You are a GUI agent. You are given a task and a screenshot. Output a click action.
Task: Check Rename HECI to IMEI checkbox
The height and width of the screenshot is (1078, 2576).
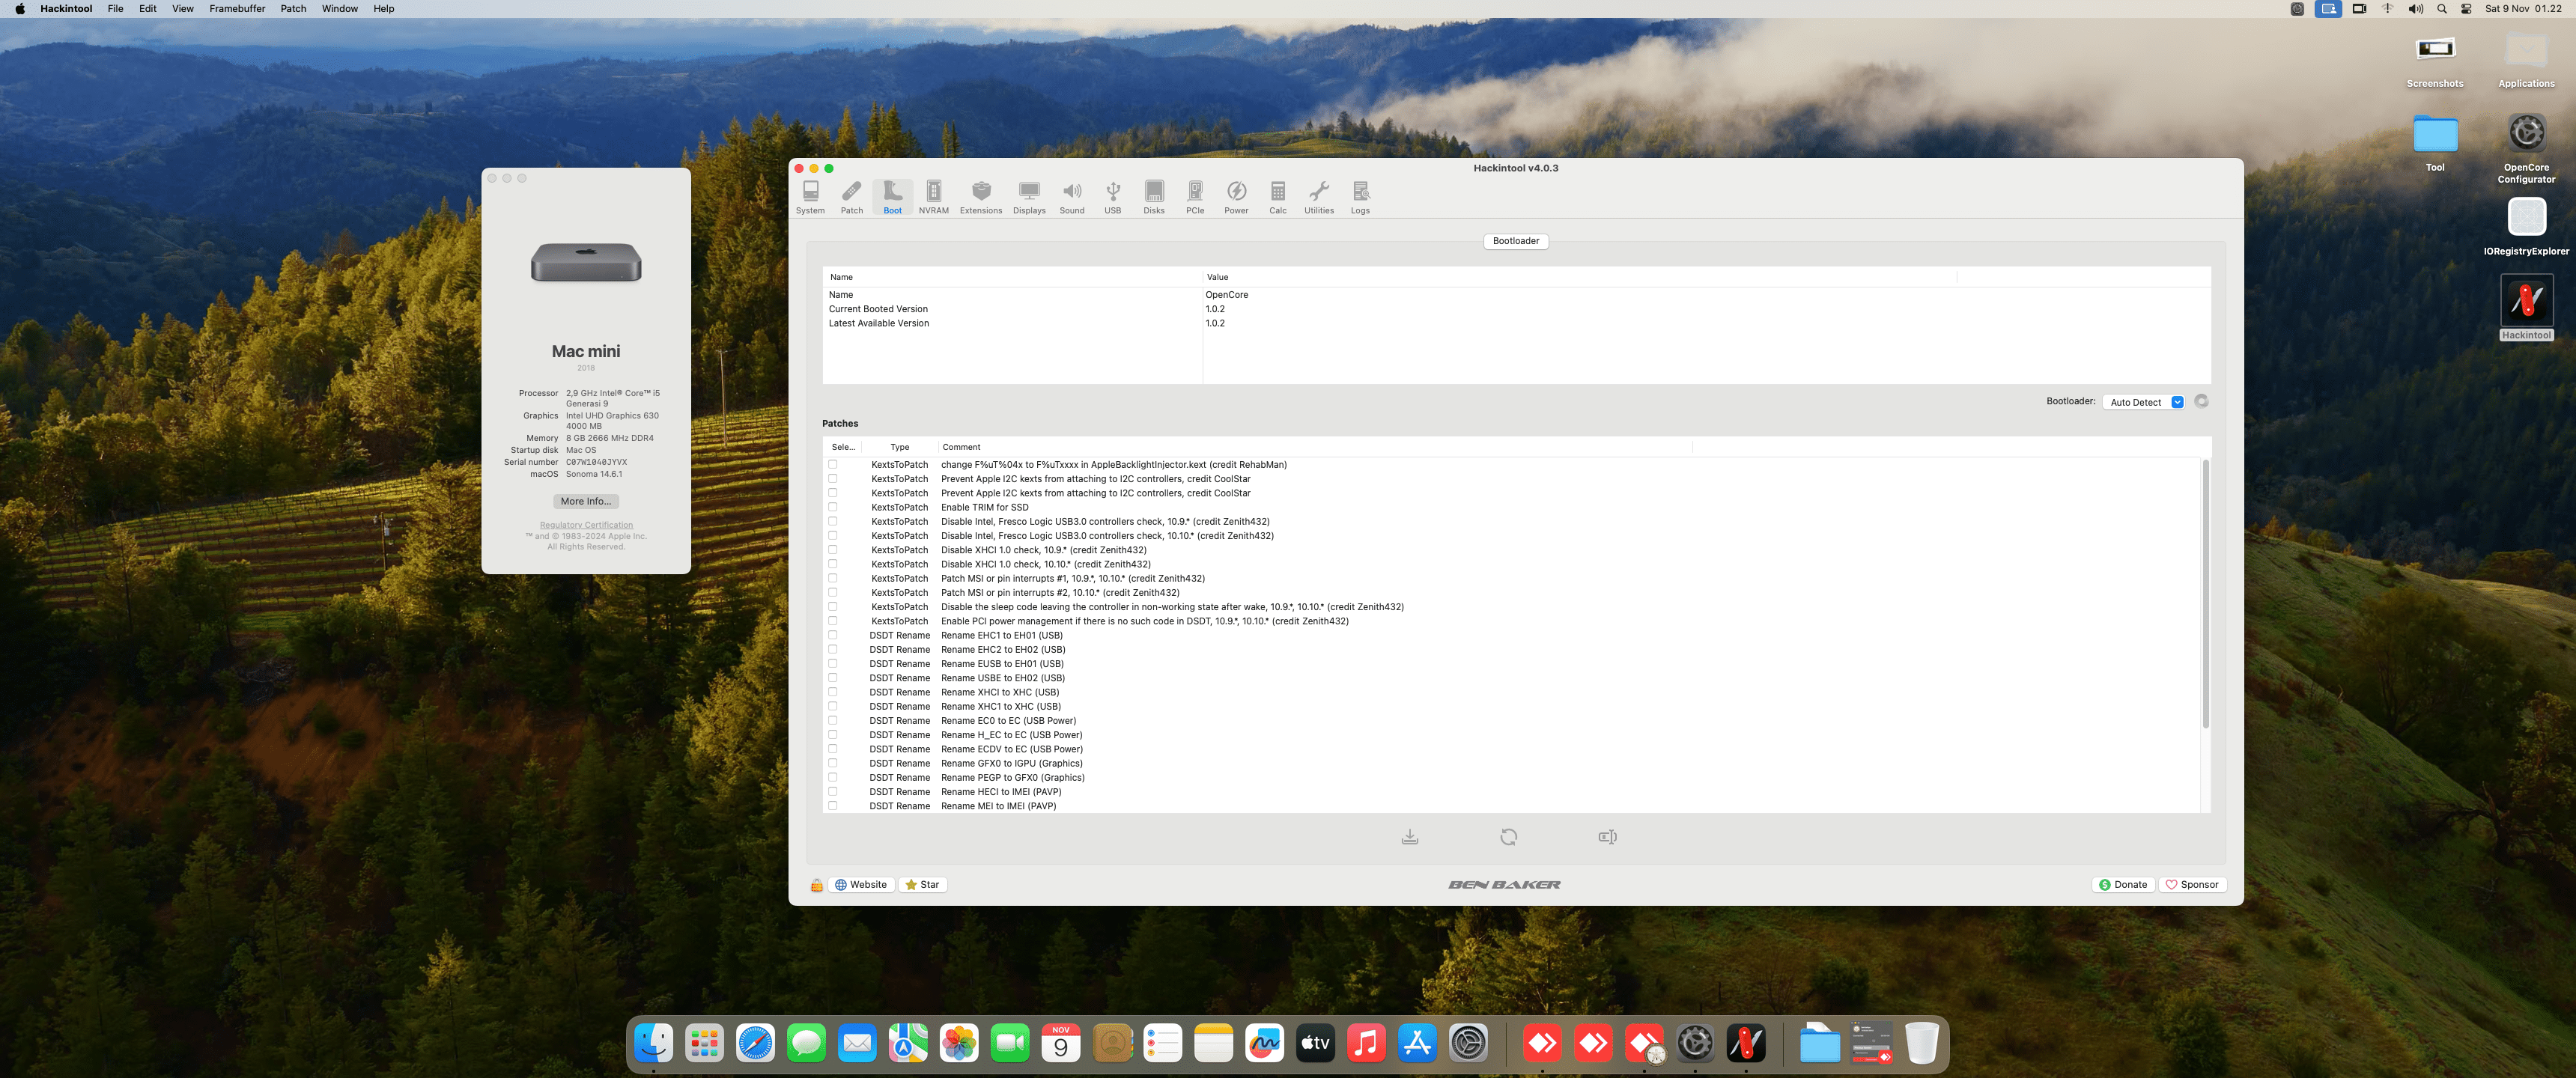pyautogui.click(x=832, y=791)
